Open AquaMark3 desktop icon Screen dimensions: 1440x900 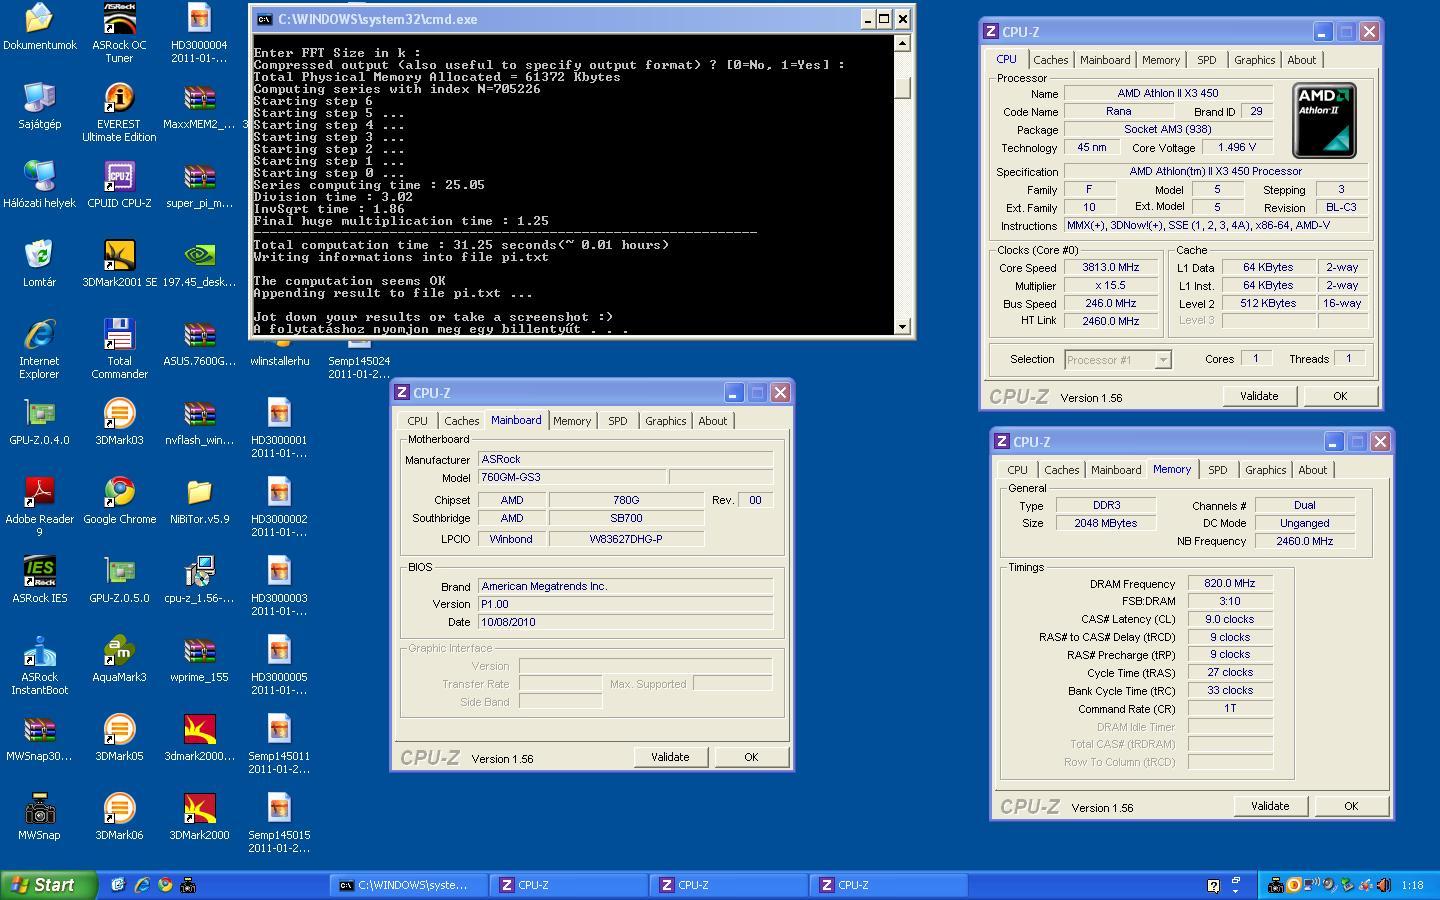[119, 658]
